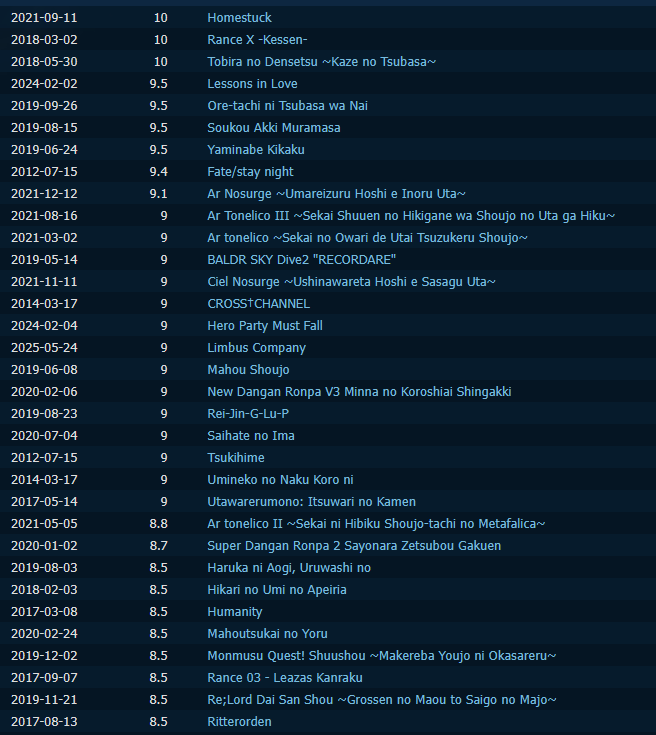Open the Homestuck link

click(x=239, y=18)
